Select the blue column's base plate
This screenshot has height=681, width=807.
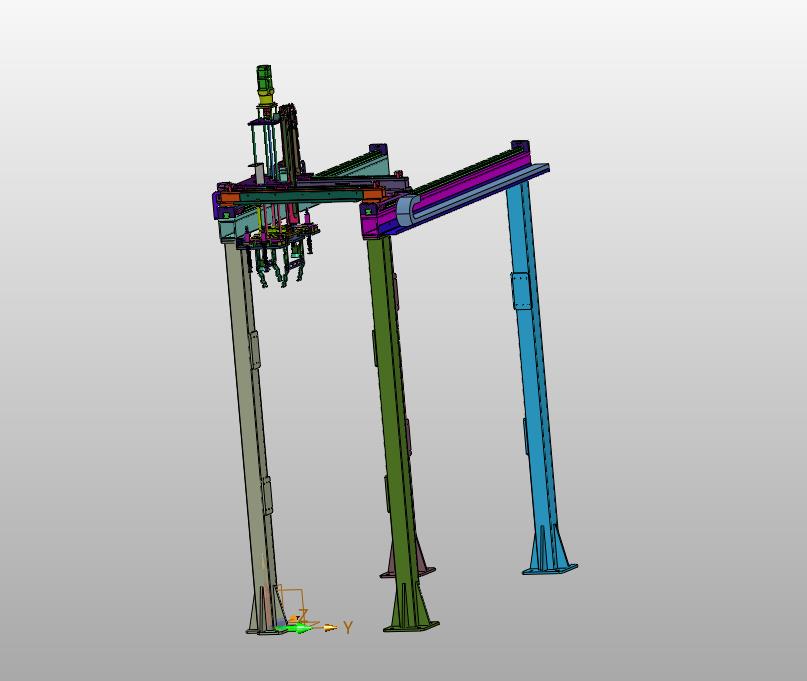click(550, 569)
